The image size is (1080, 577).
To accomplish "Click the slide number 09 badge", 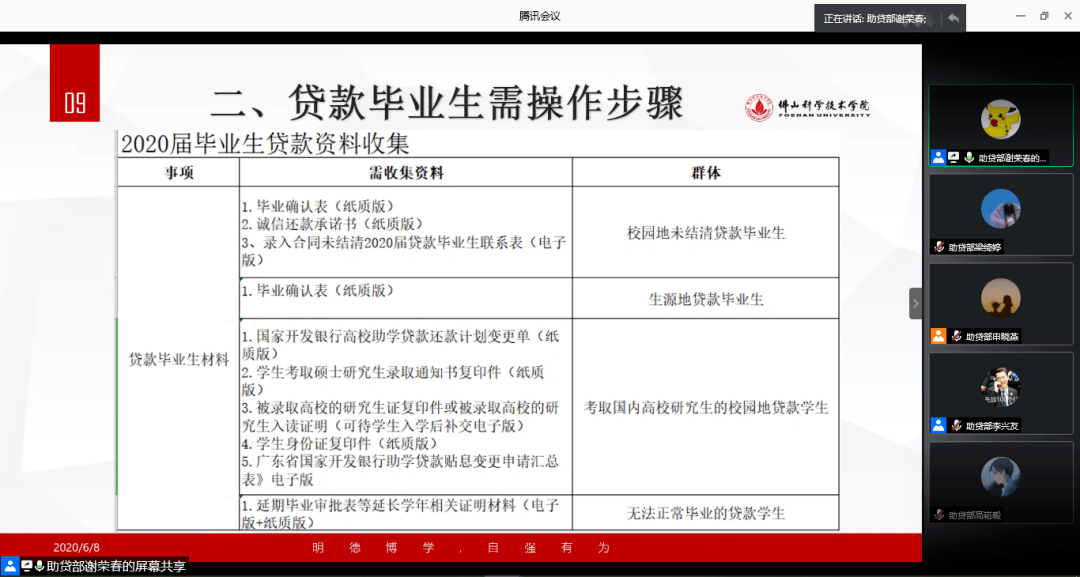I will (x=74, y=83).
